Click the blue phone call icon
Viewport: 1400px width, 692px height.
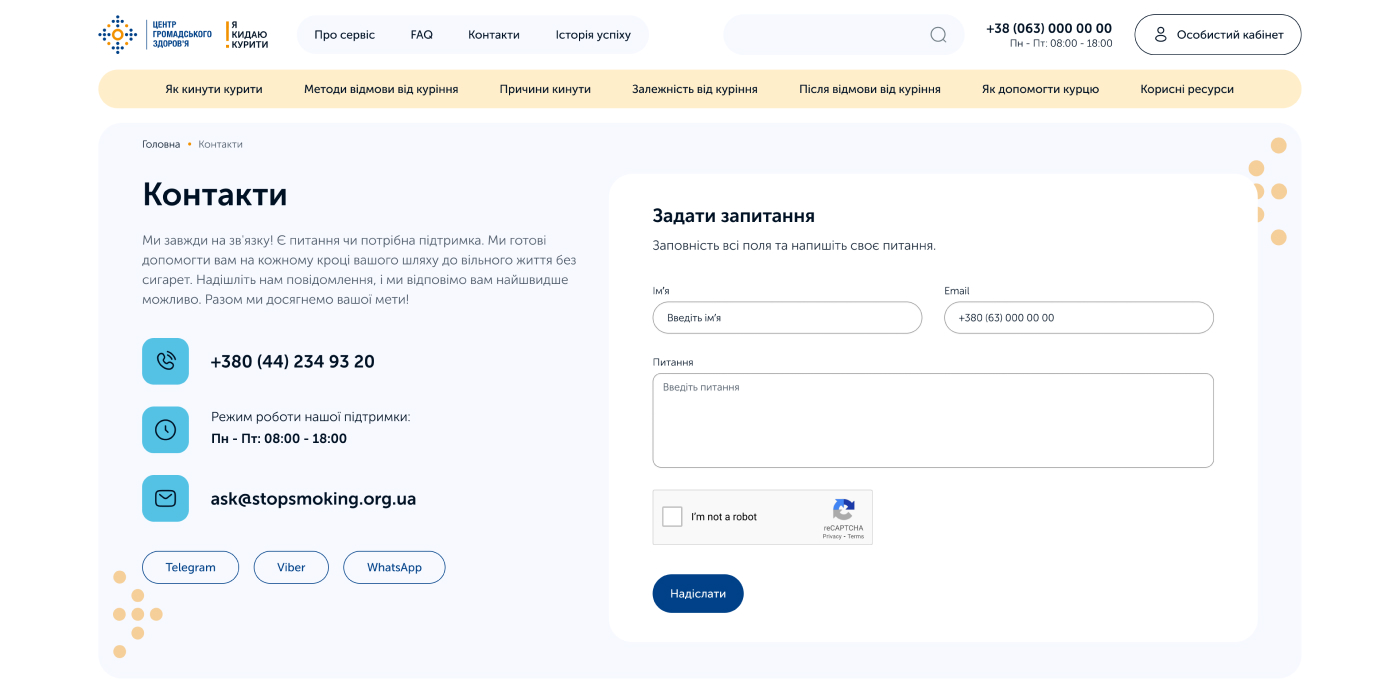coord(165,361)
